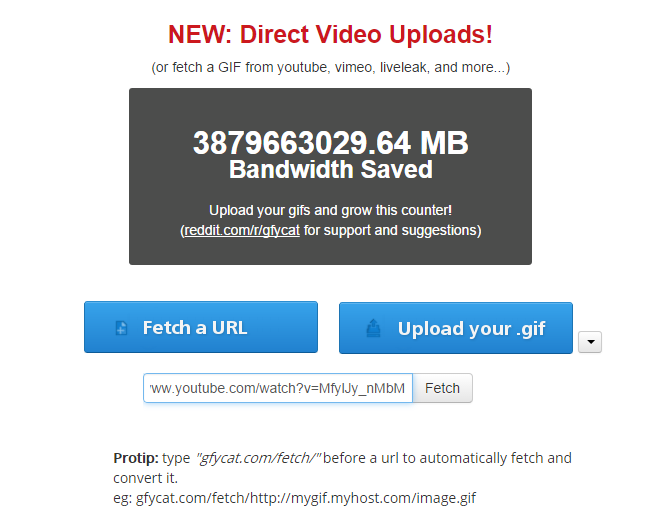
Task: Click the 'NEW: Direct Video Uploads!' heading
Action: click(x=330, y=34)
